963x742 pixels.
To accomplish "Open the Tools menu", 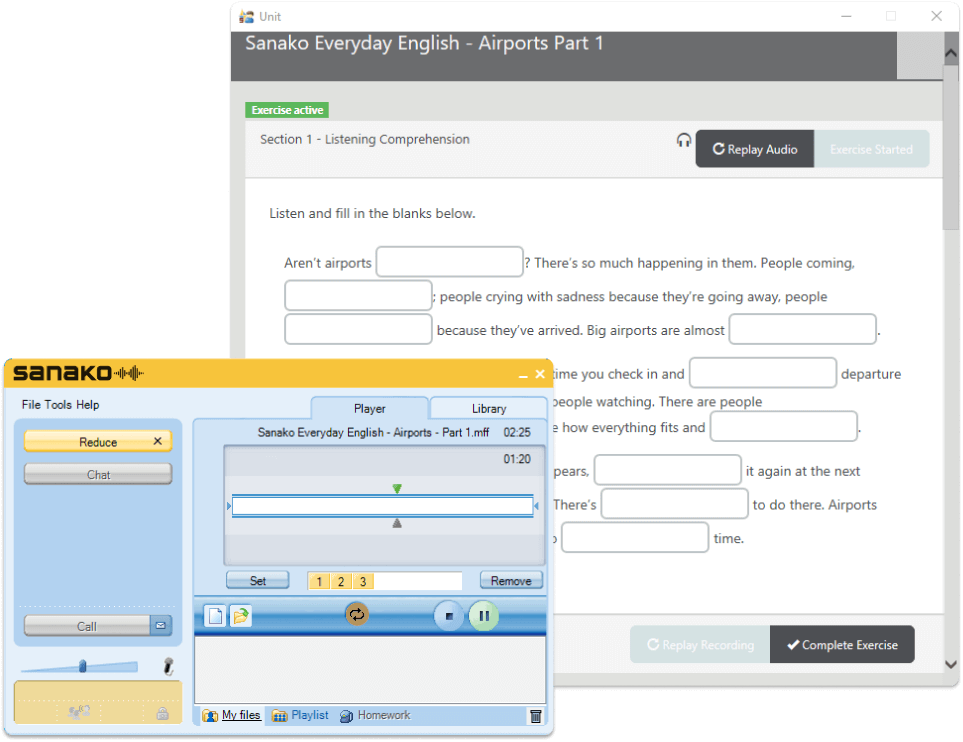I will click(x=58, y=405).
